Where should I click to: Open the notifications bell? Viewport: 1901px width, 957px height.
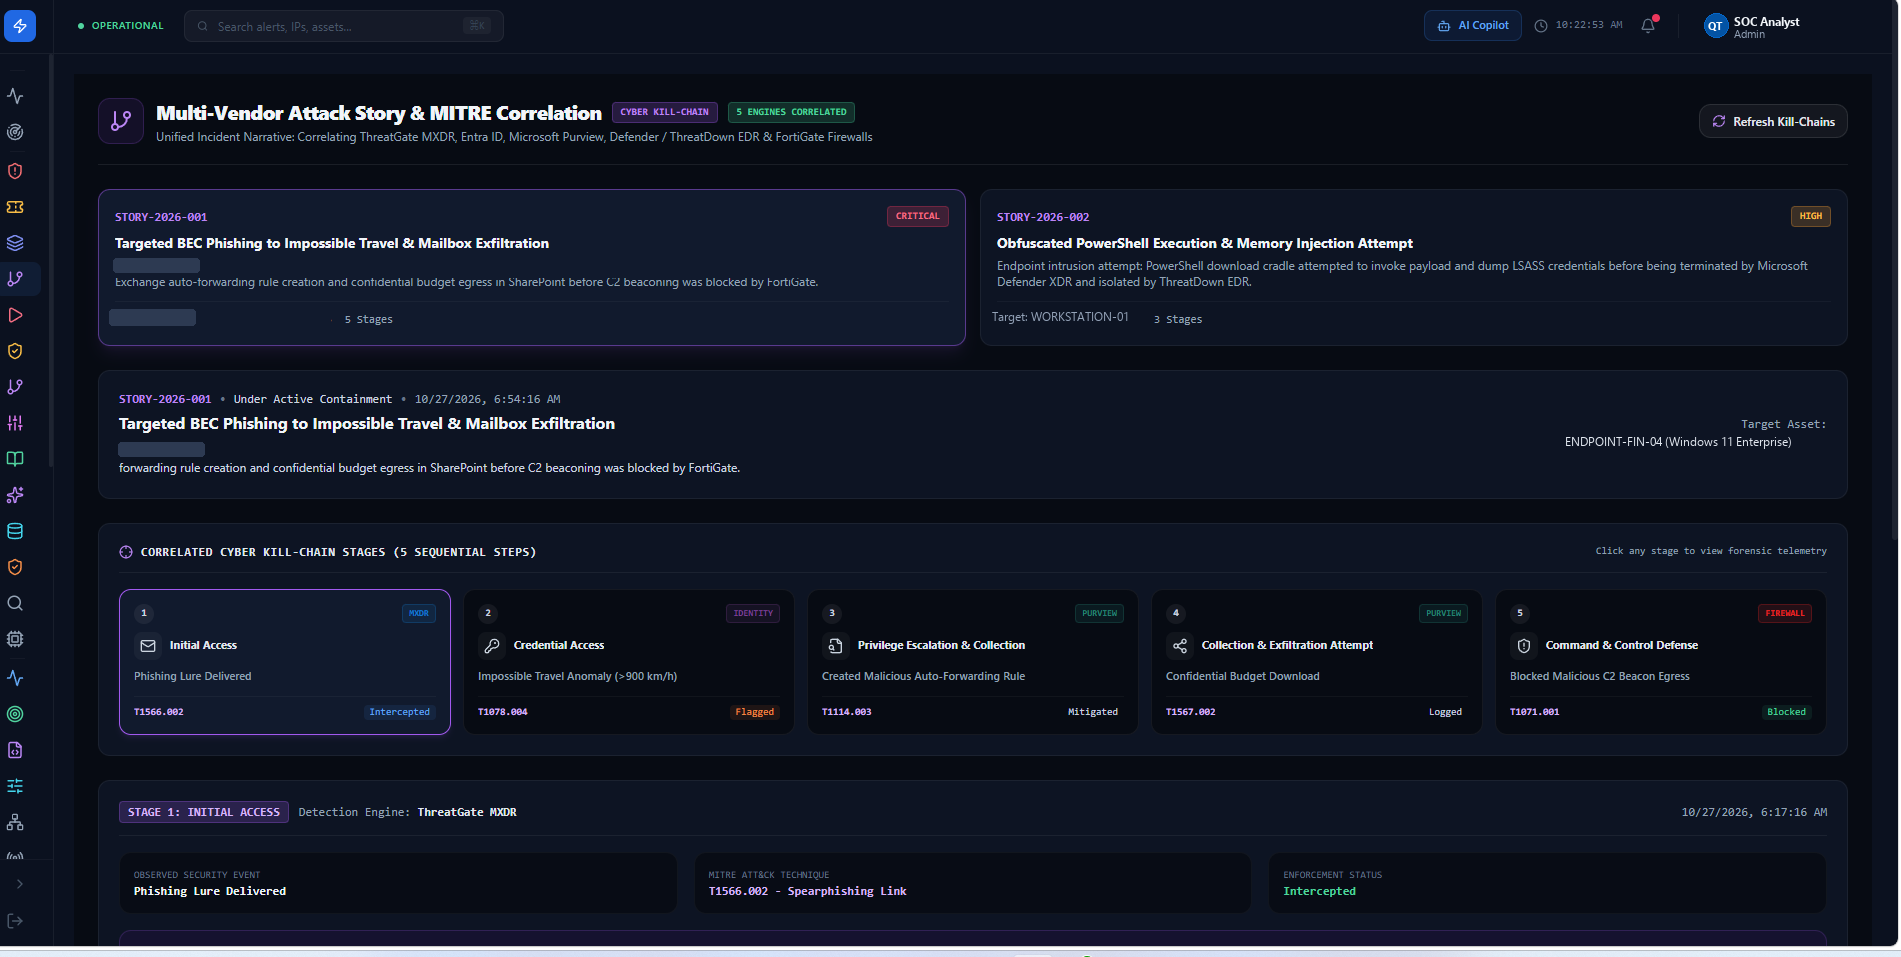click(x=1648, y=26)
